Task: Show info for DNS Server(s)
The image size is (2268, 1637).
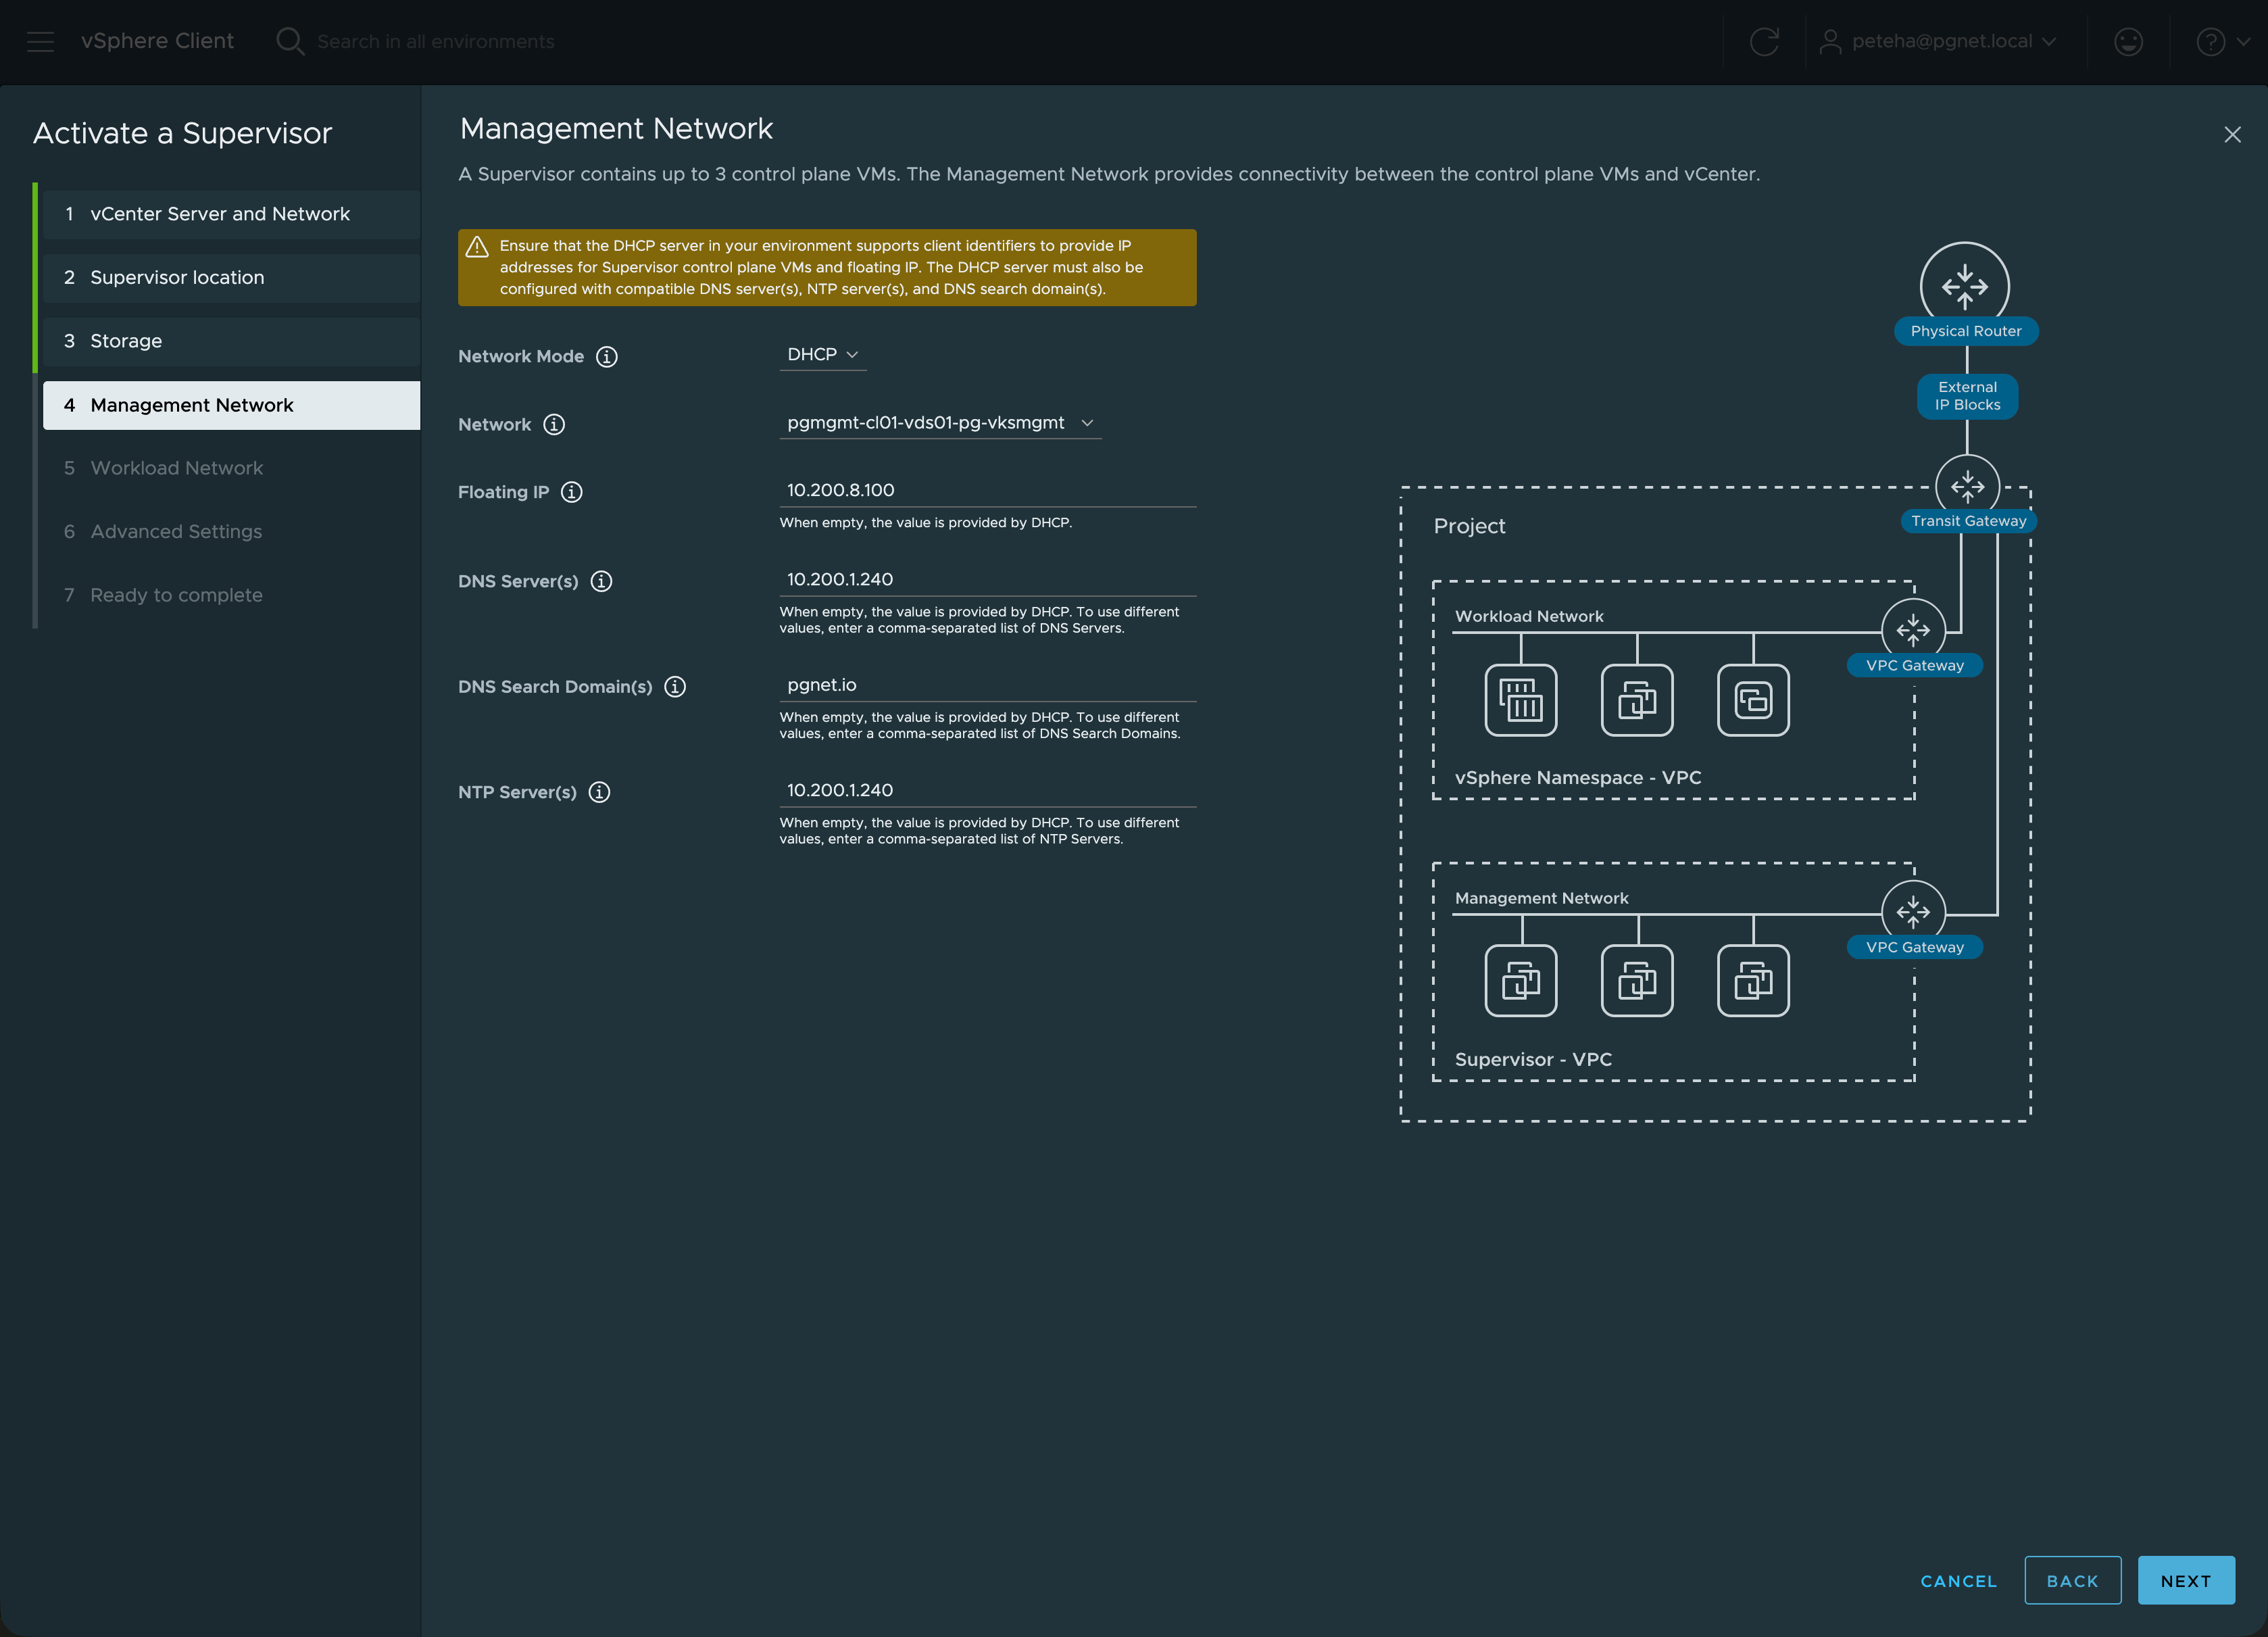Action: click(x=601, y=581)
